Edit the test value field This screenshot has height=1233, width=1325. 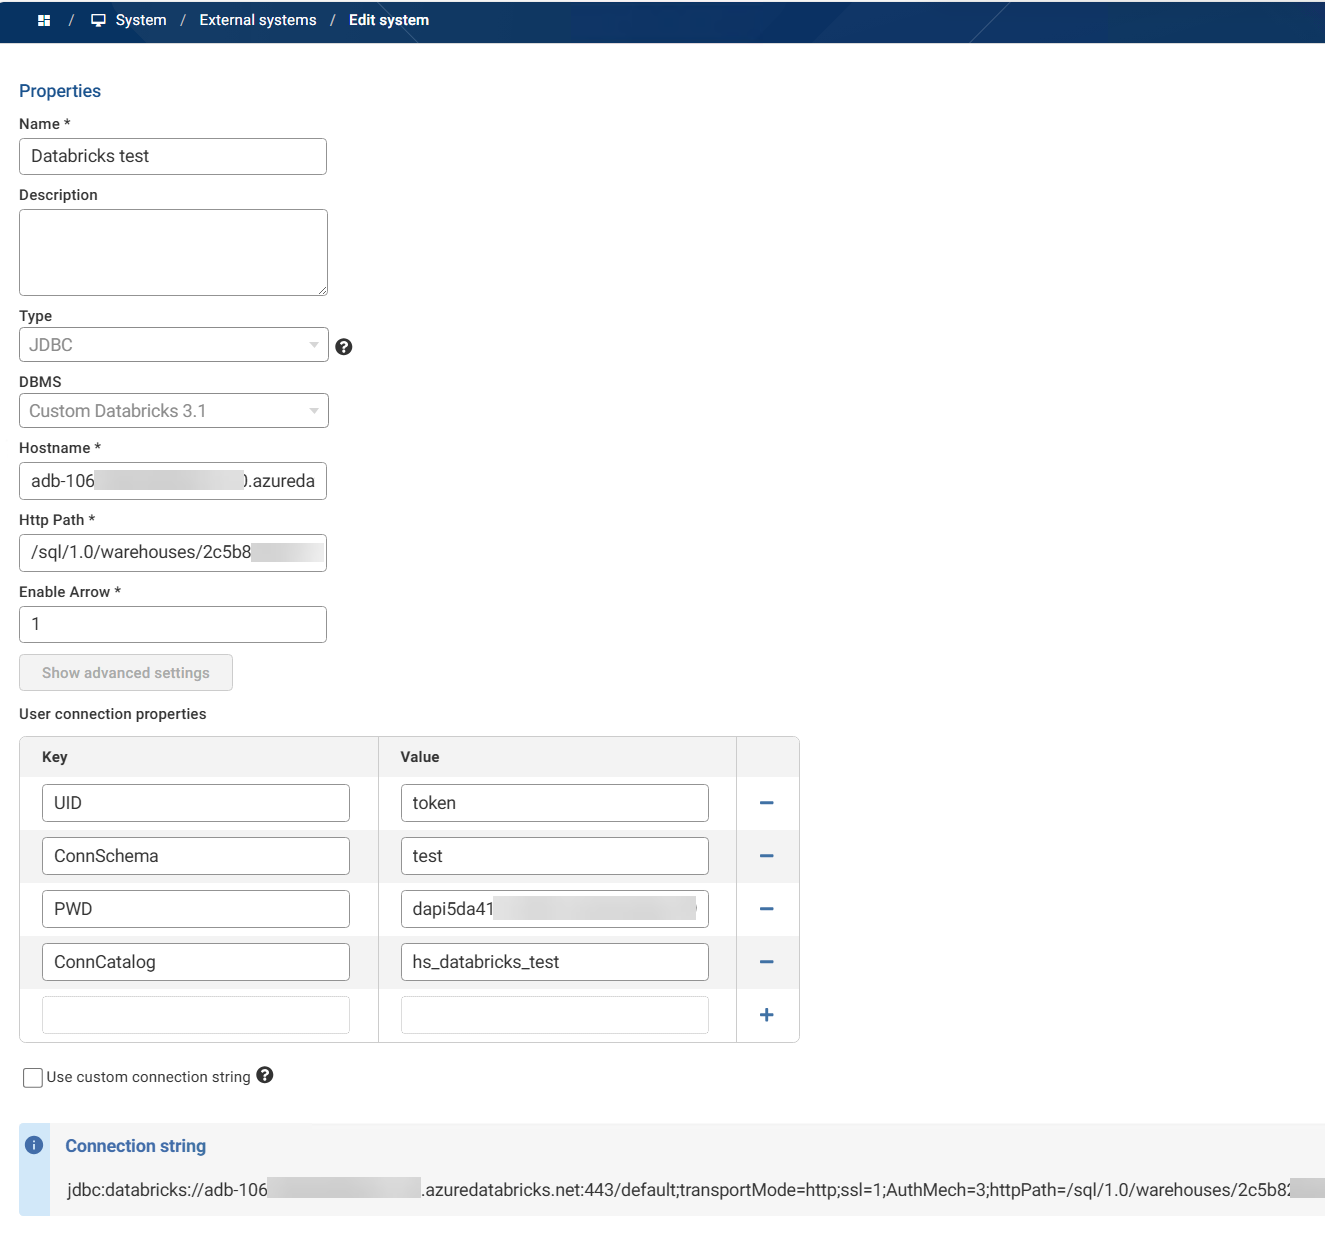(x=555, y=856)
